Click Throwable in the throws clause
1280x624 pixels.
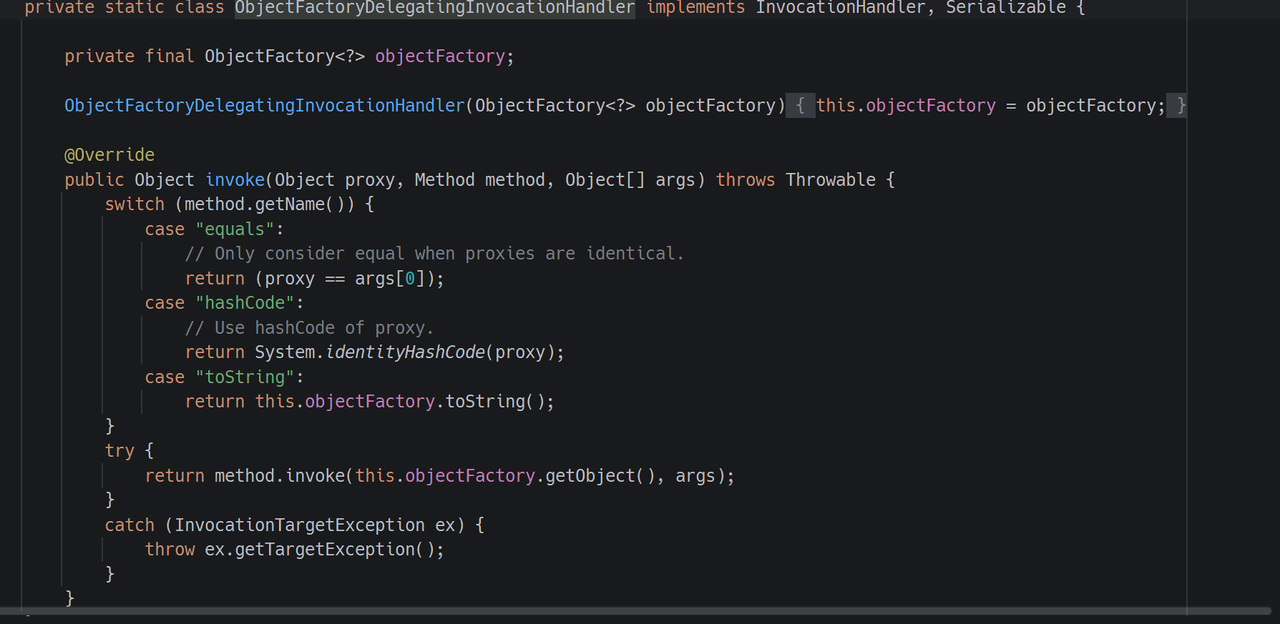click(830, 180)
